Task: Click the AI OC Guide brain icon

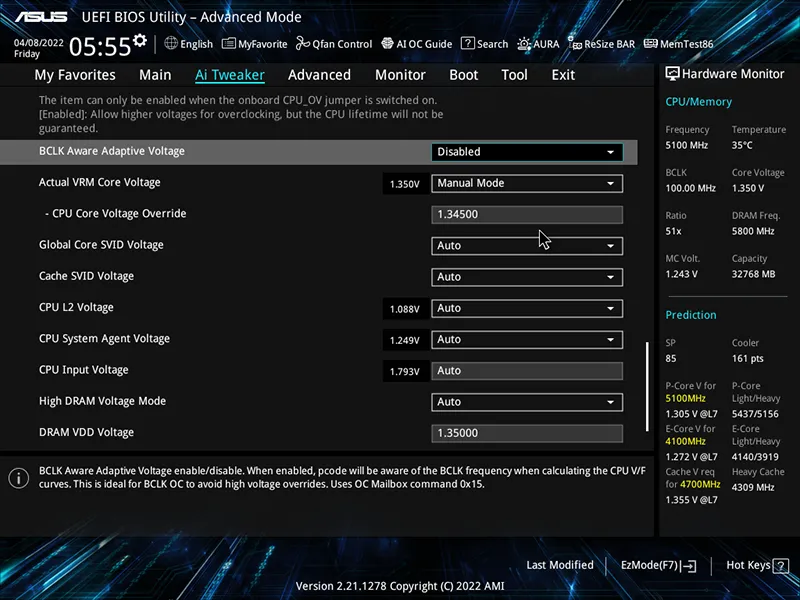Action: 387,44
